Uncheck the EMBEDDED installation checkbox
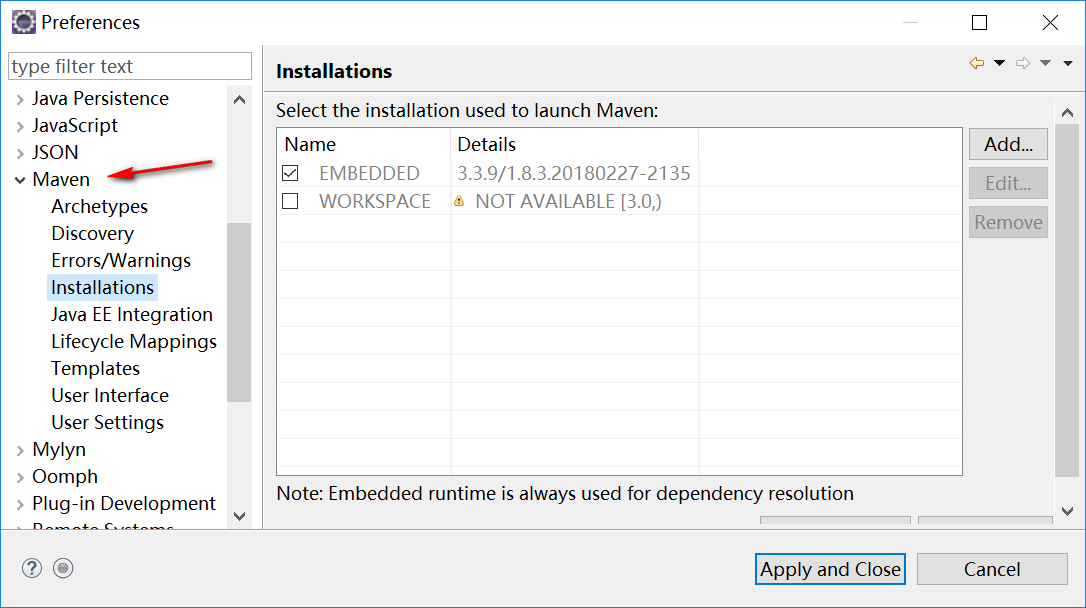 [x=290, y=172]
